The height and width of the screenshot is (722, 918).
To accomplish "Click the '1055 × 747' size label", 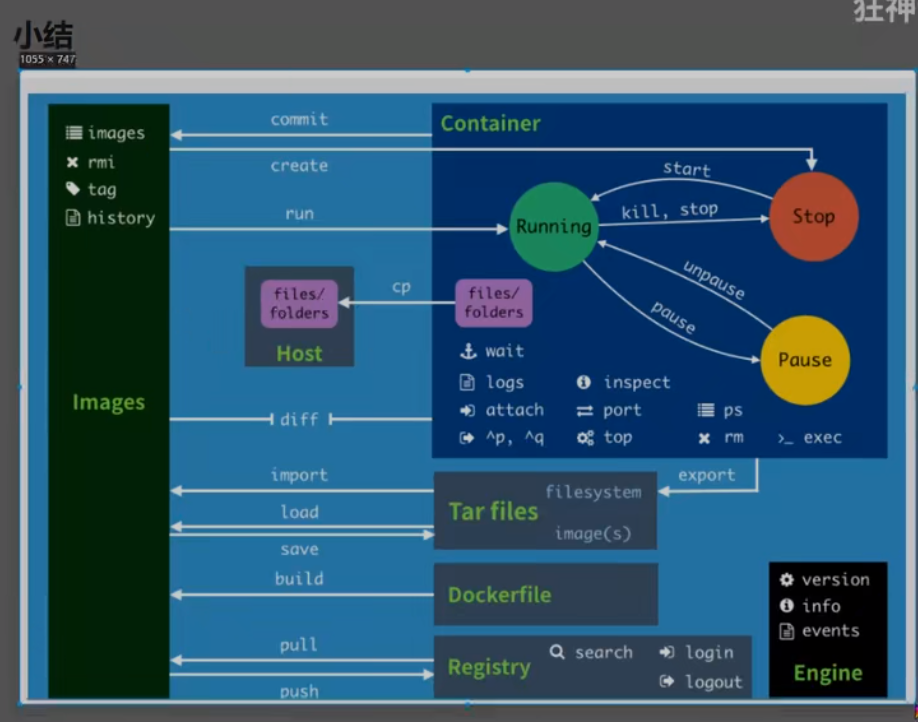I will [x=47, y=59].
